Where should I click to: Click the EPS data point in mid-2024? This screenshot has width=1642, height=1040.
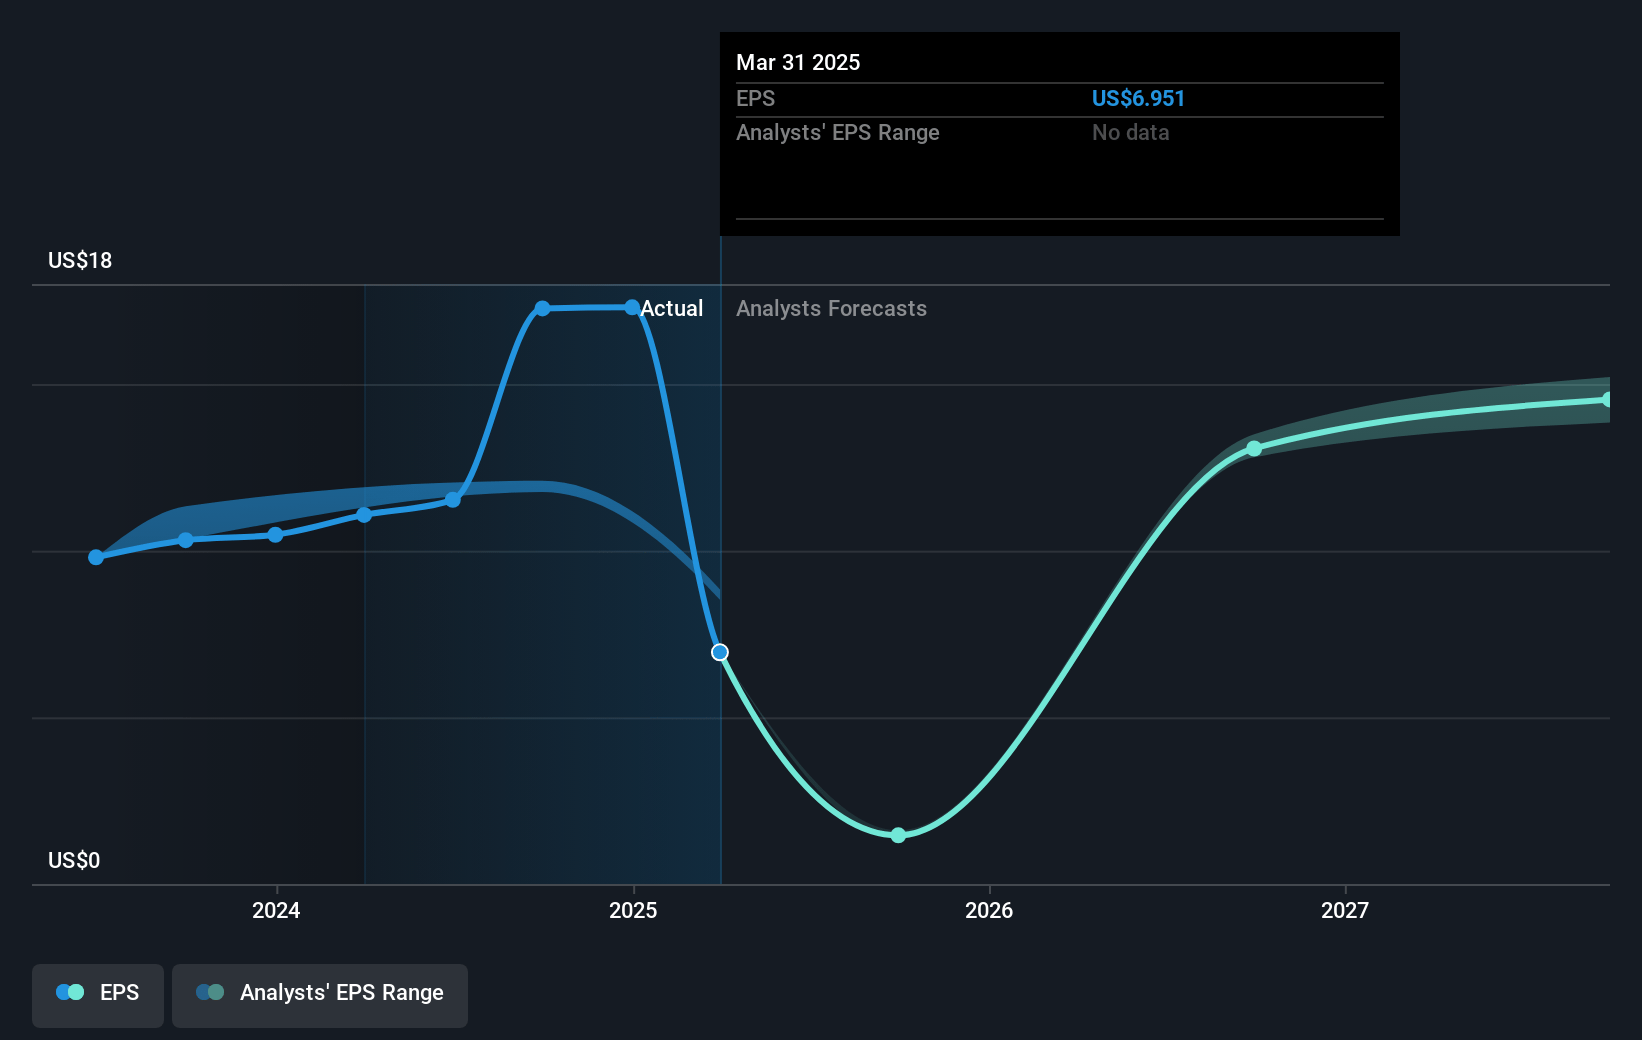tap(453, 500)
